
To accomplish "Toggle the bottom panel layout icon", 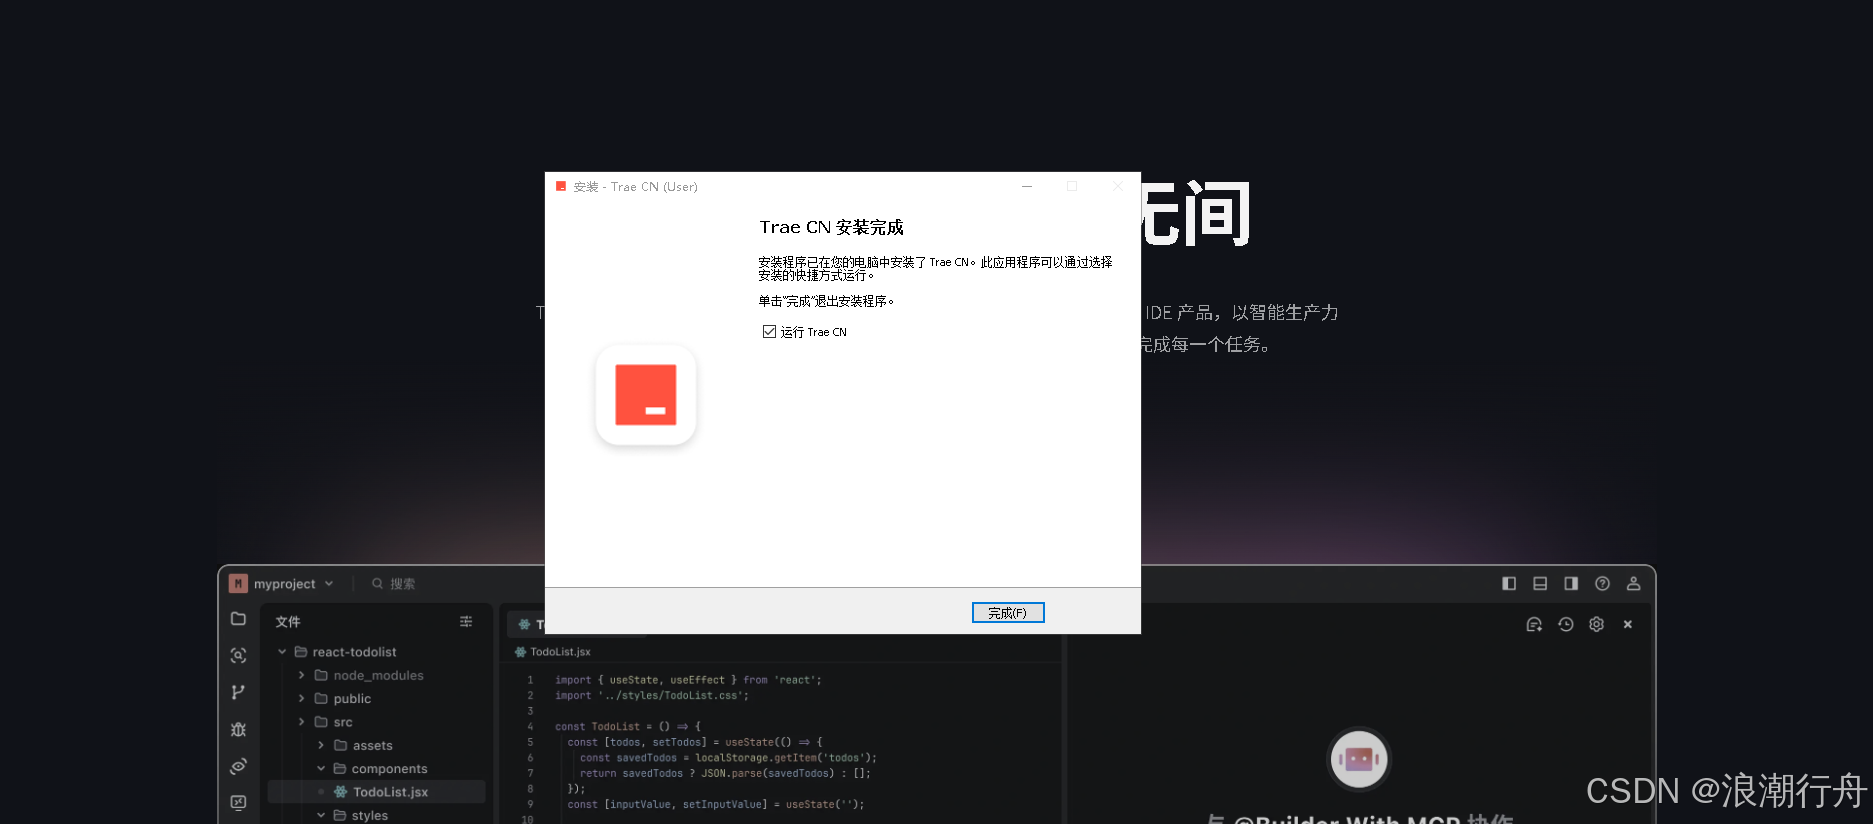I will [x=1540, y=584].
